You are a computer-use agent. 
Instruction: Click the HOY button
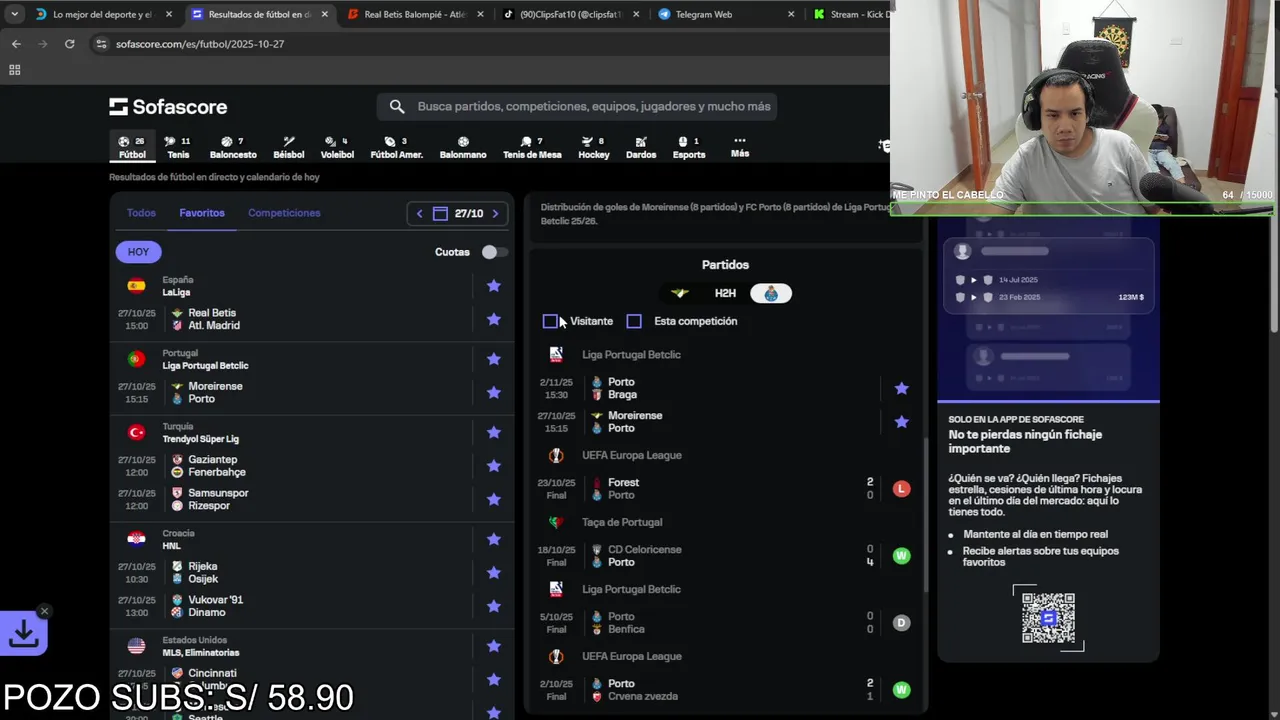coord(138,252)
